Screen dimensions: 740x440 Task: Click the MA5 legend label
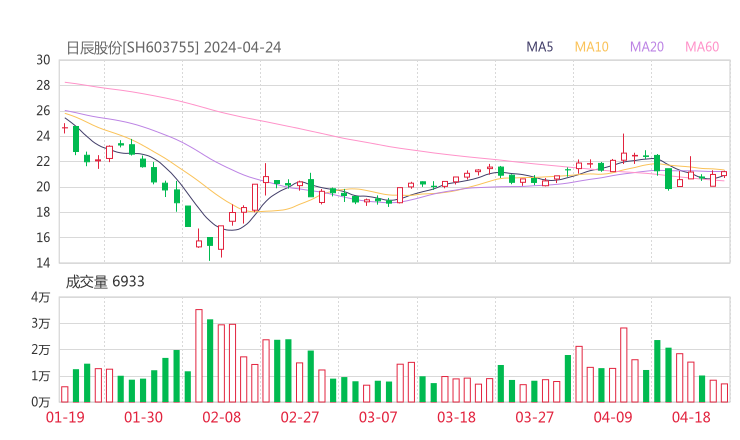(539, 47)
